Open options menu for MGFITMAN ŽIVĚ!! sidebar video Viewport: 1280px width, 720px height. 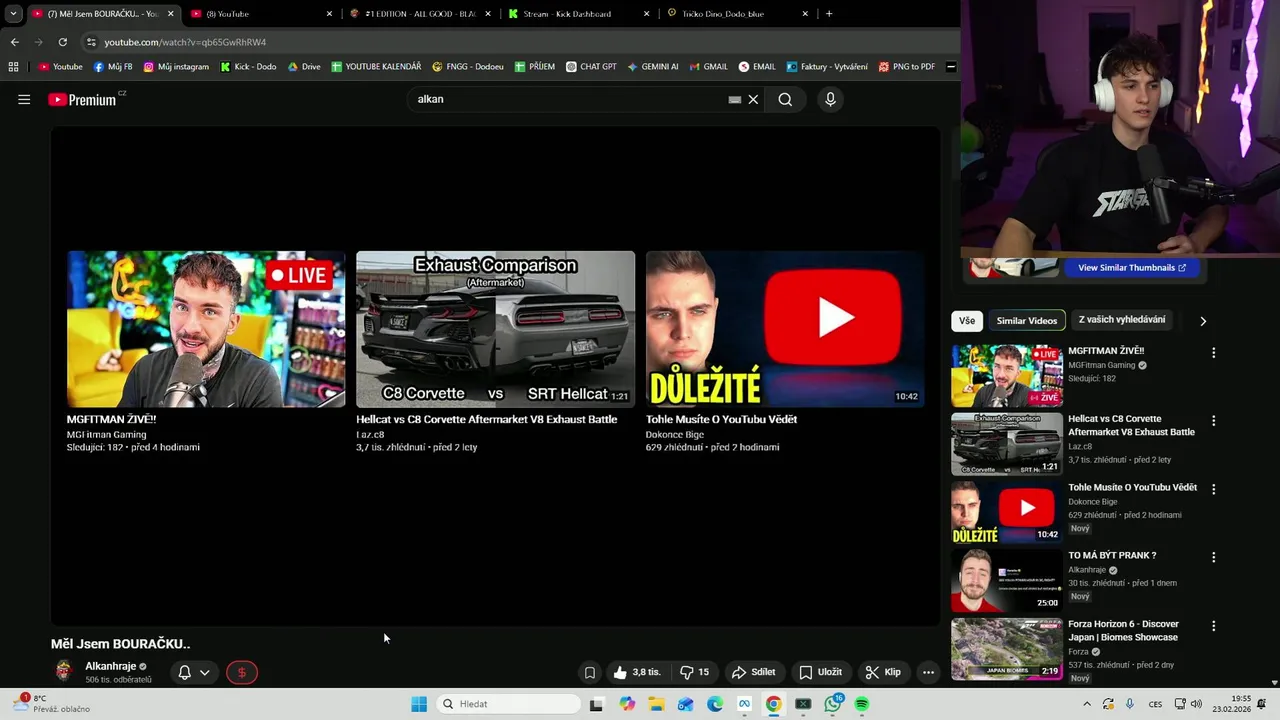point(1214,353)
